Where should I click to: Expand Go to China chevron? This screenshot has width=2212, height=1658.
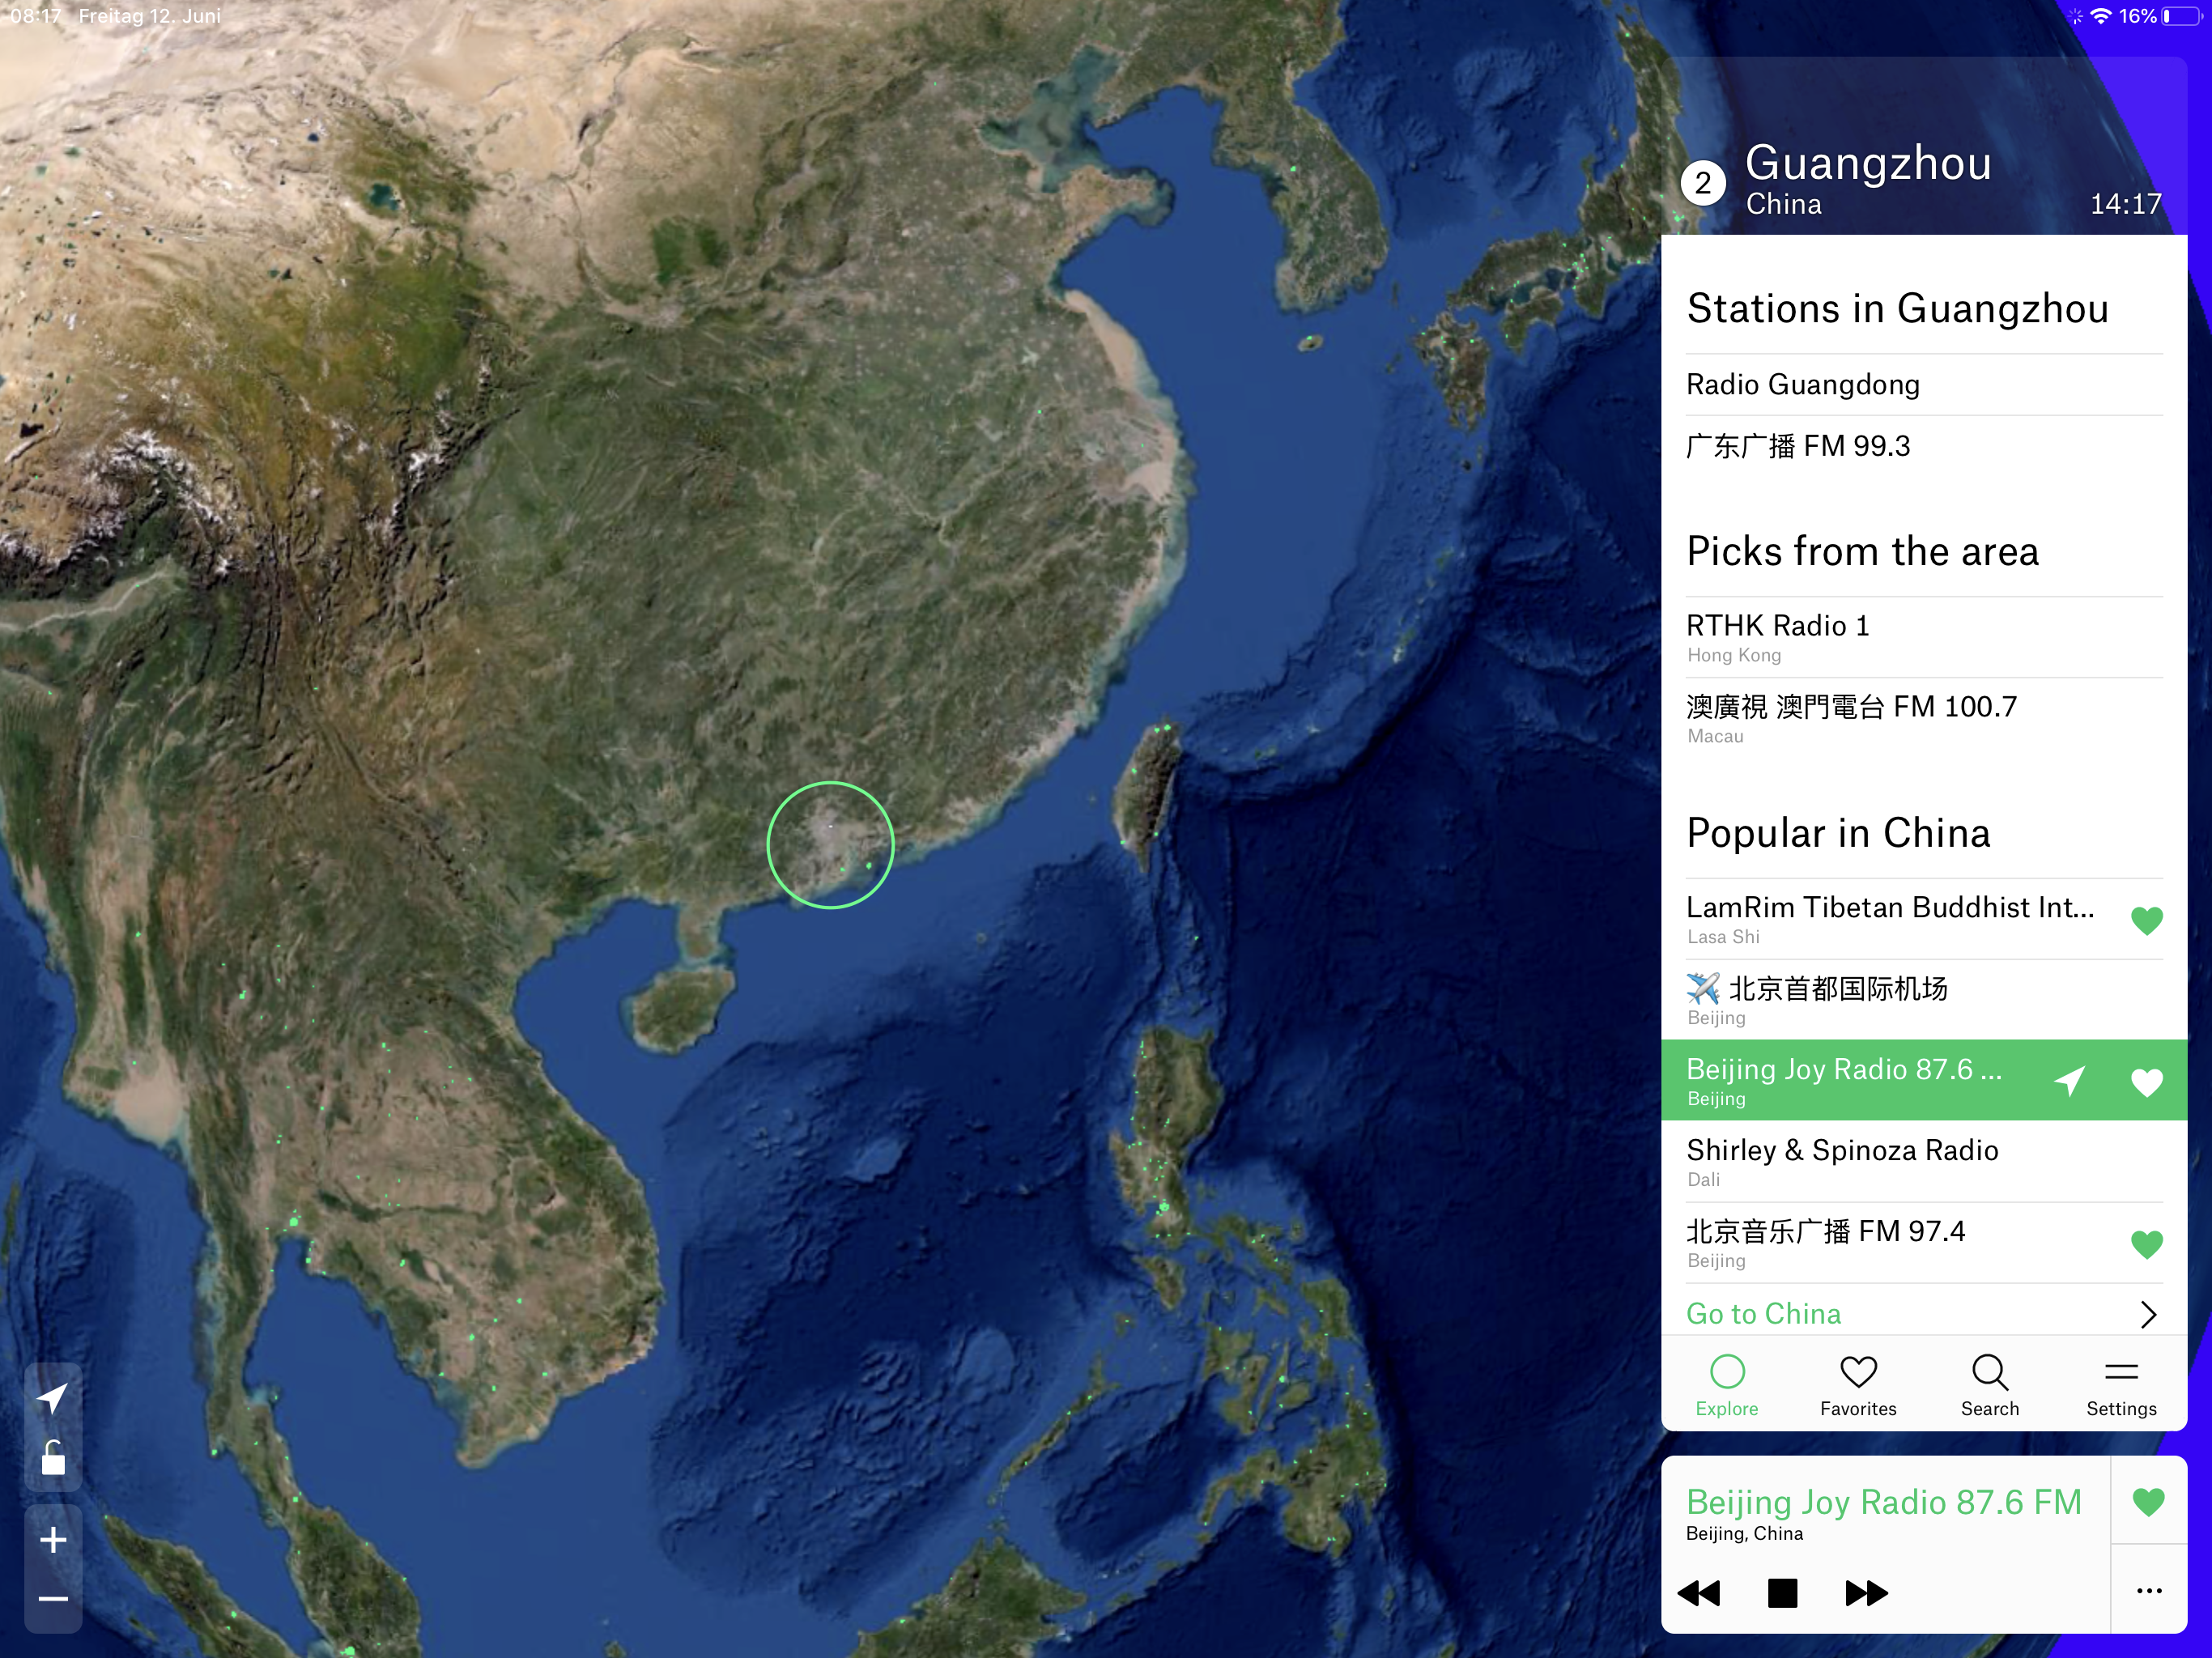pos(2147,1313)
